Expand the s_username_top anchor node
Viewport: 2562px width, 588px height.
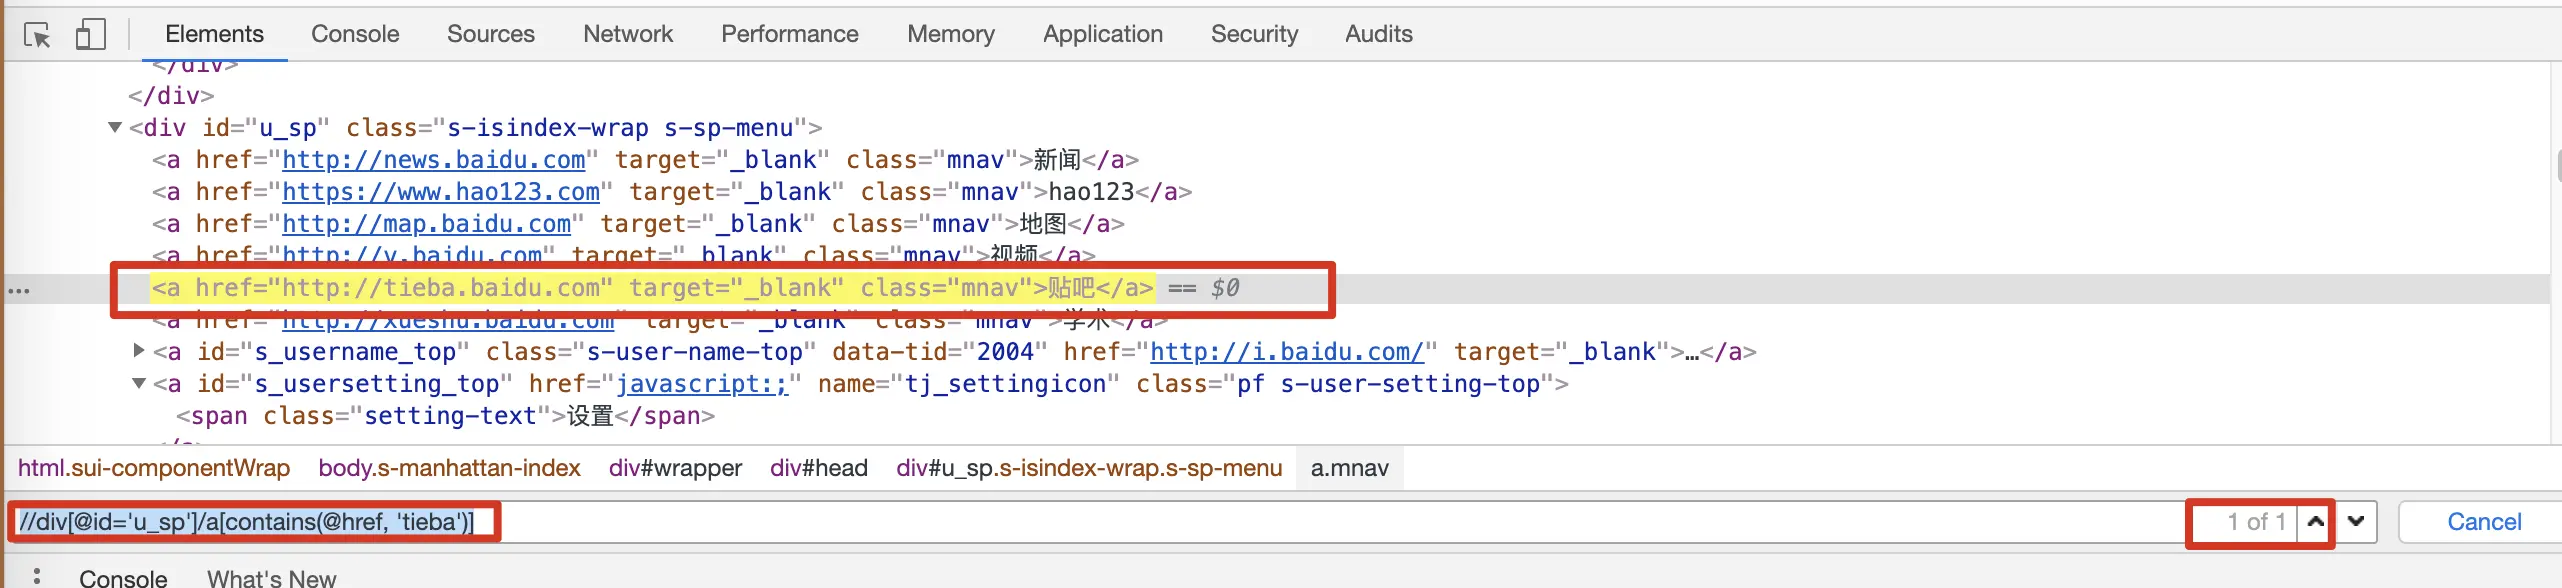click(x=139, y=351)
